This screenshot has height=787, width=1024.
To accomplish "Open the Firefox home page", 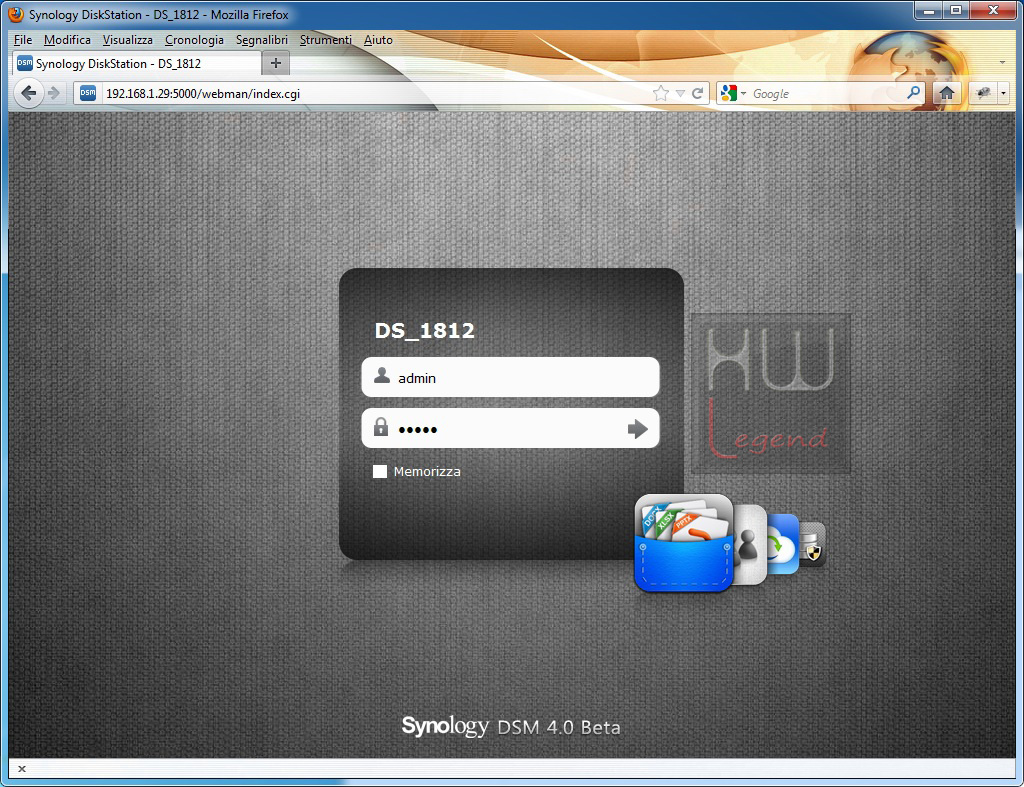I will click(946, 93).
